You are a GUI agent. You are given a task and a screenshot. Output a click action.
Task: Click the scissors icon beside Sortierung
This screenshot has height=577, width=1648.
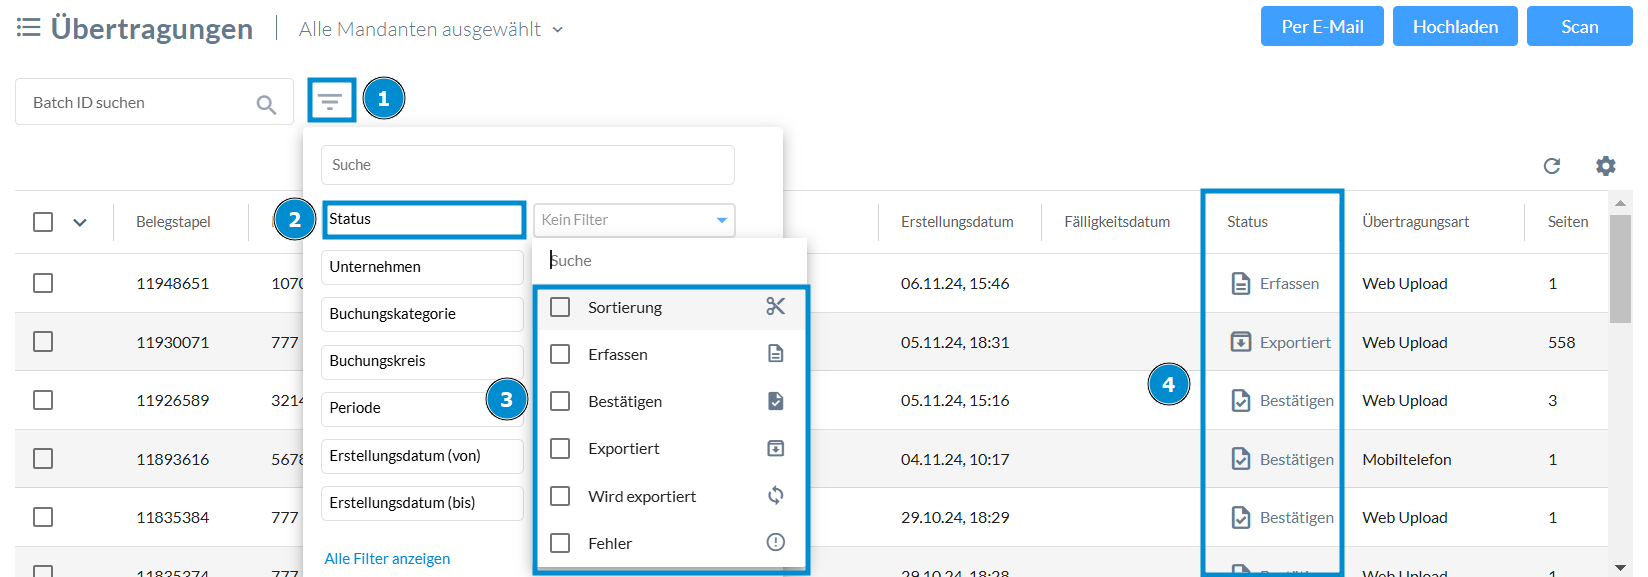[775, 306]
